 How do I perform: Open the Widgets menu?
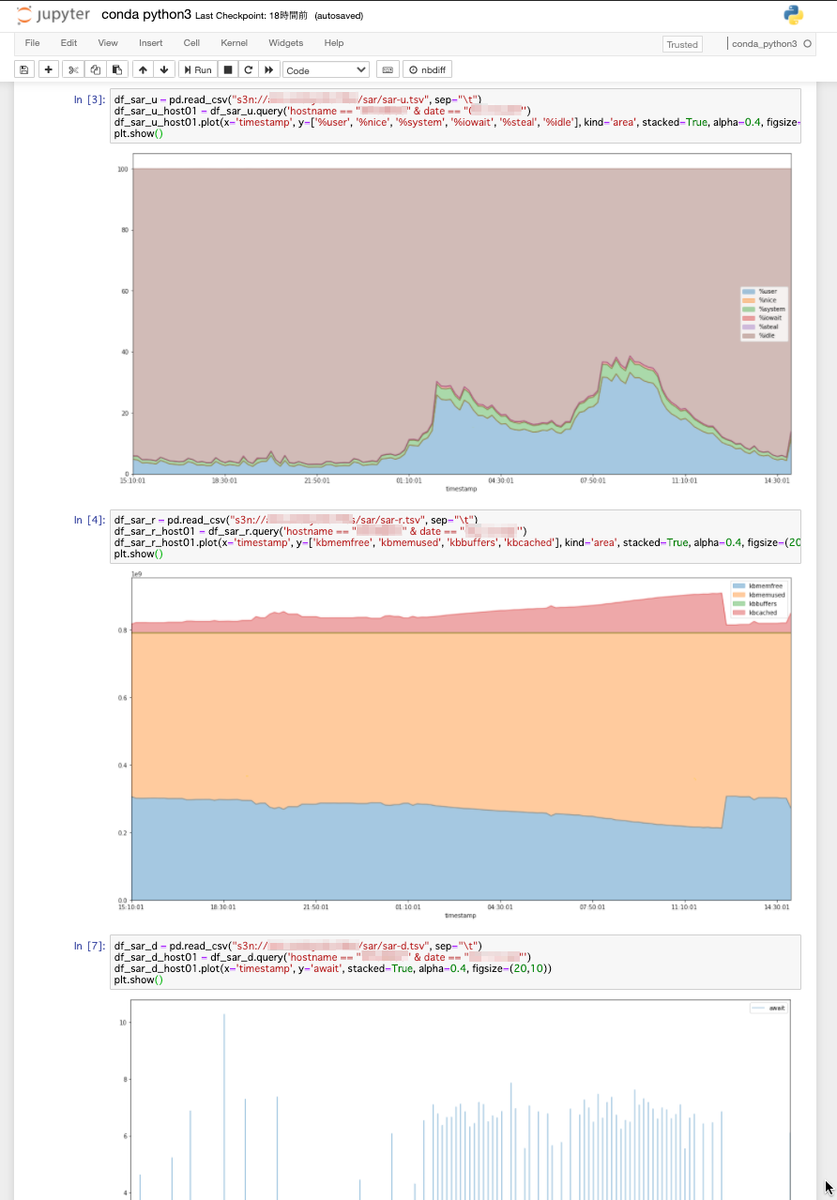[286, 43]
